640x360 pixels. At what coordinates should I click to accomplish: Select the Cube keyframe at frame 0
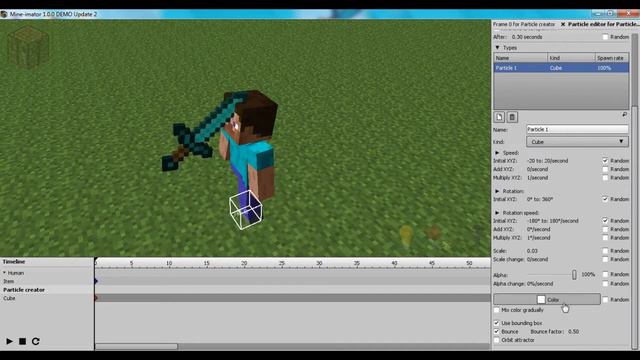pos(96,298)
